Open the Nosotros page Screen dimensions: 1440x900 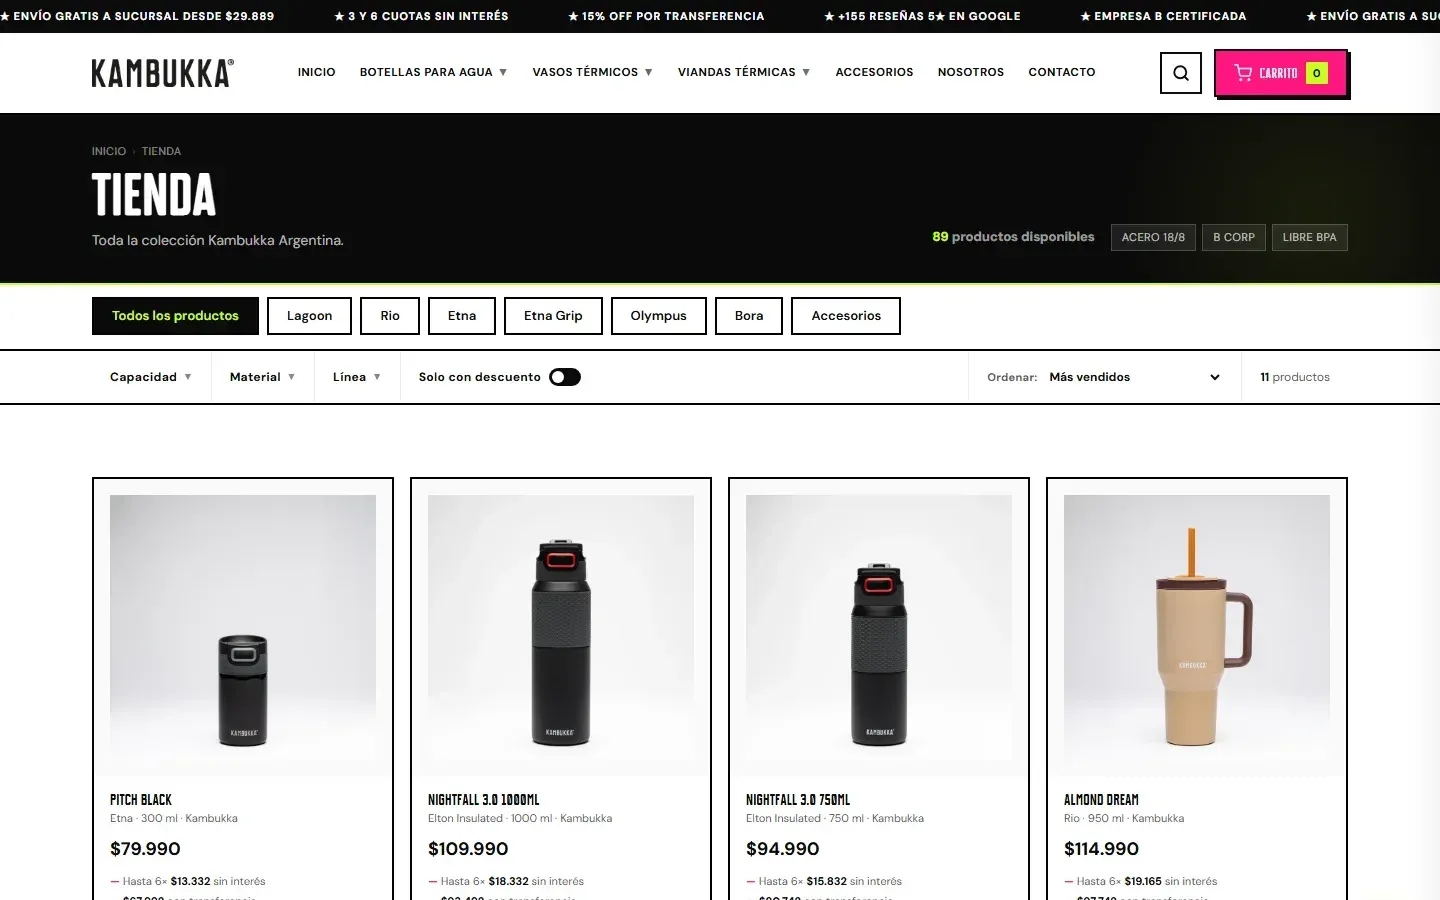971,72
